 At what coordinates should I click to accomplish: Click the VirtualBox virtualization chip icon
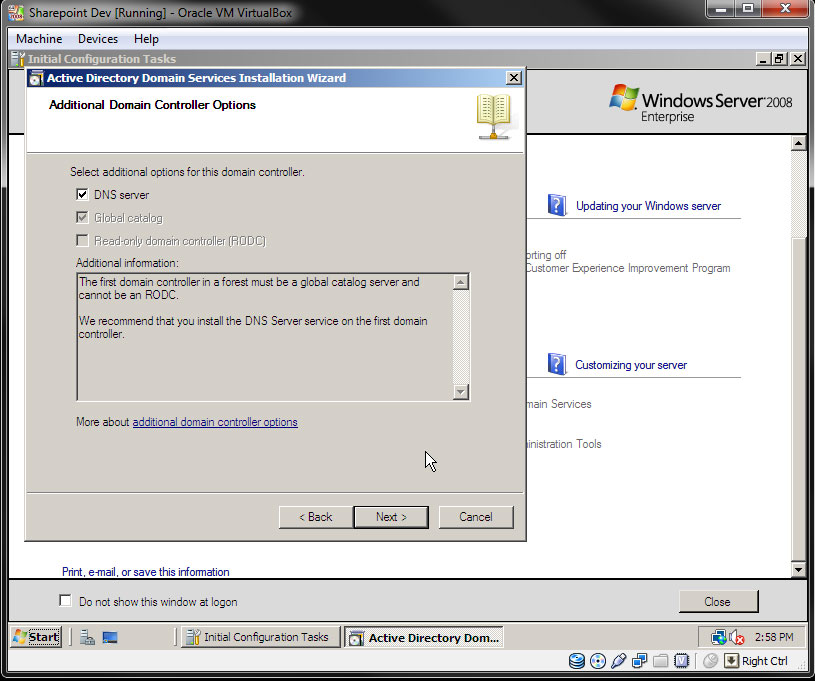pyautogui.click(x=681, y=661)
